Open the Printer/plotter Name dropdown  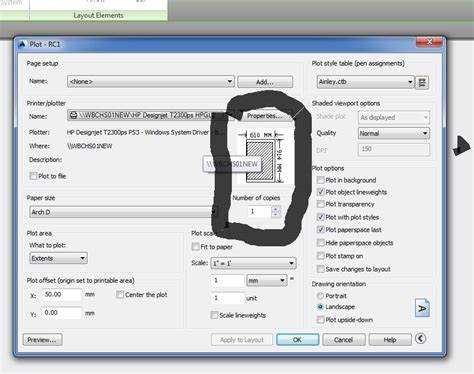point(152,116)
